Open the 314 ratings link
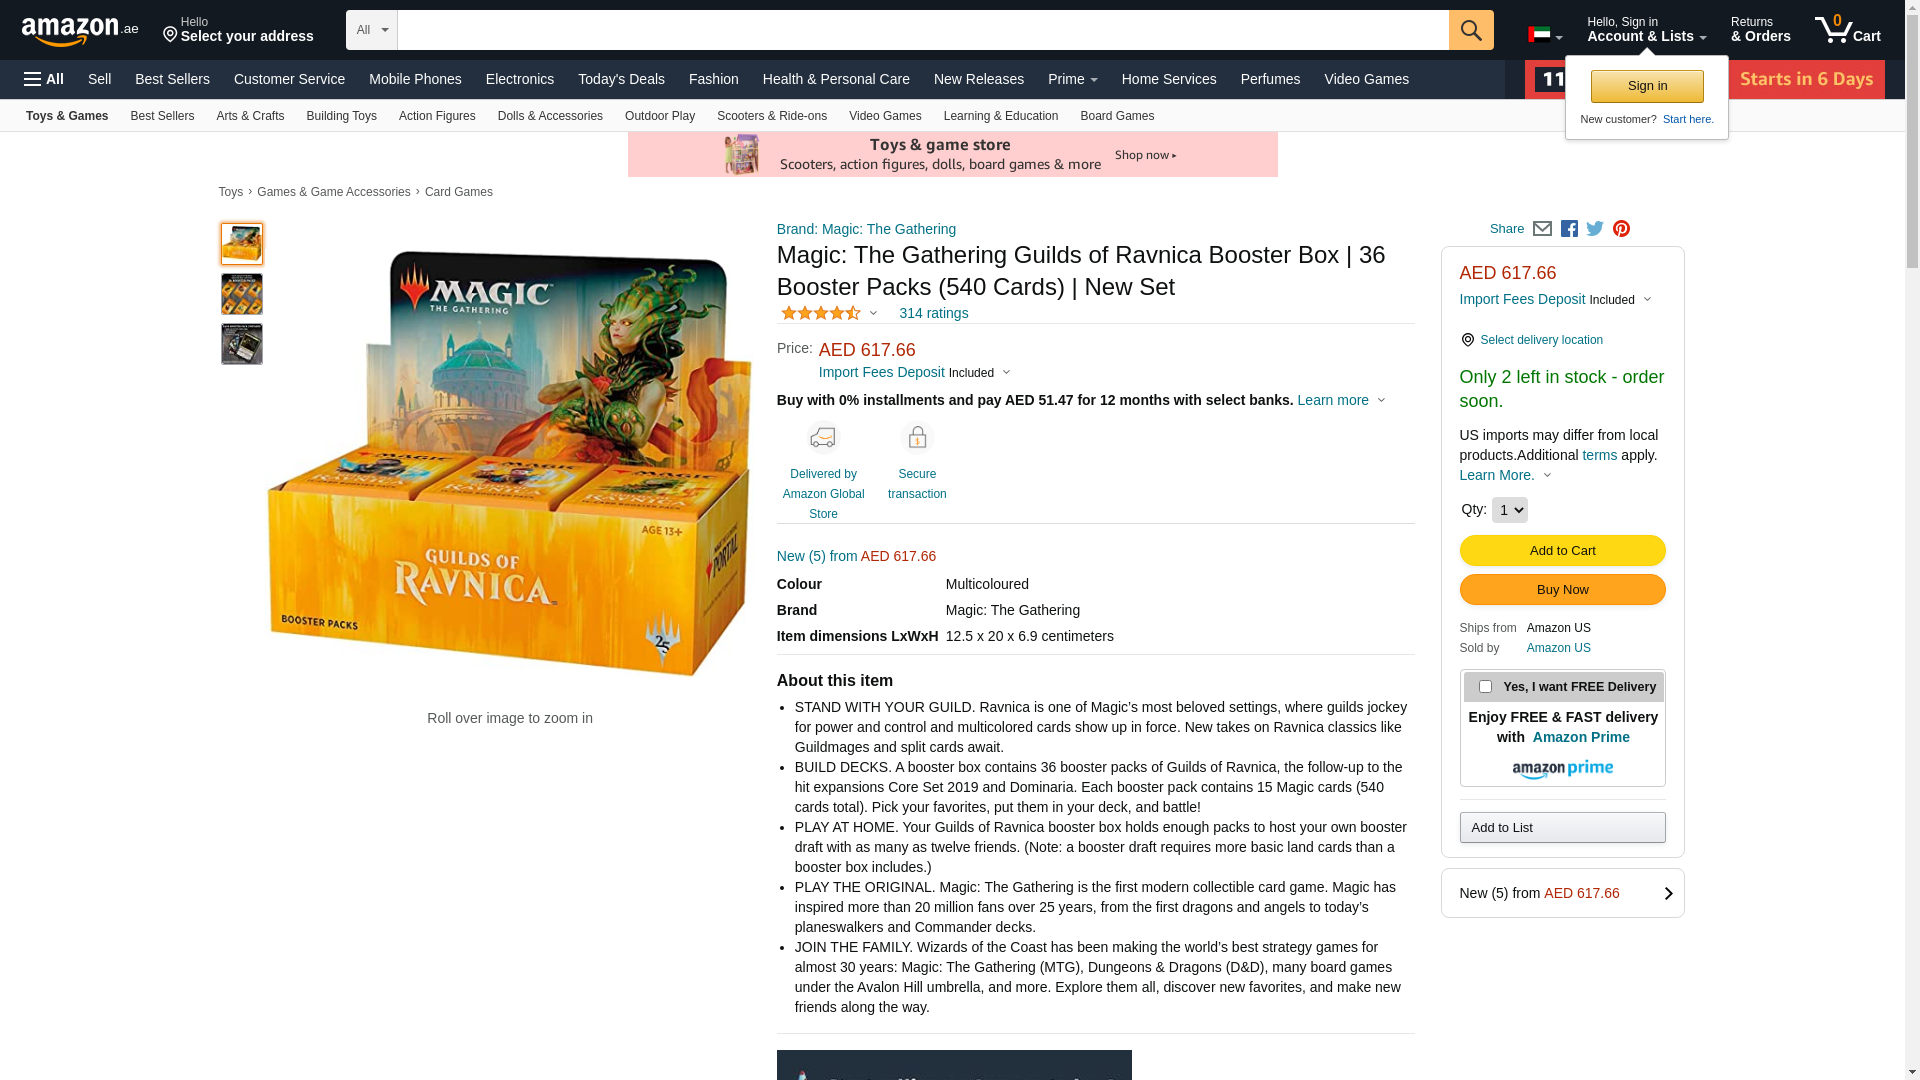 coord(933,313)
